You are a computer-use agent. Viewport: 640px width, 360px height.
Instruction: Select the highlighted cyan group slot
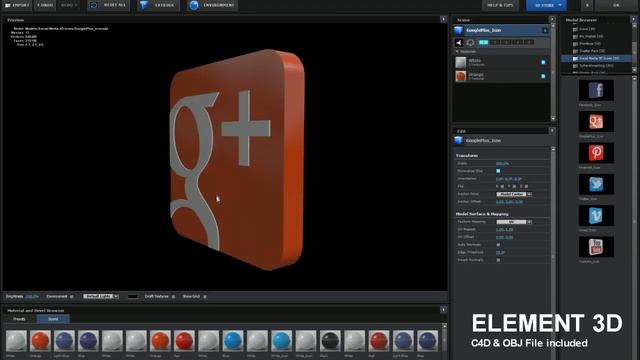point(484,42)
